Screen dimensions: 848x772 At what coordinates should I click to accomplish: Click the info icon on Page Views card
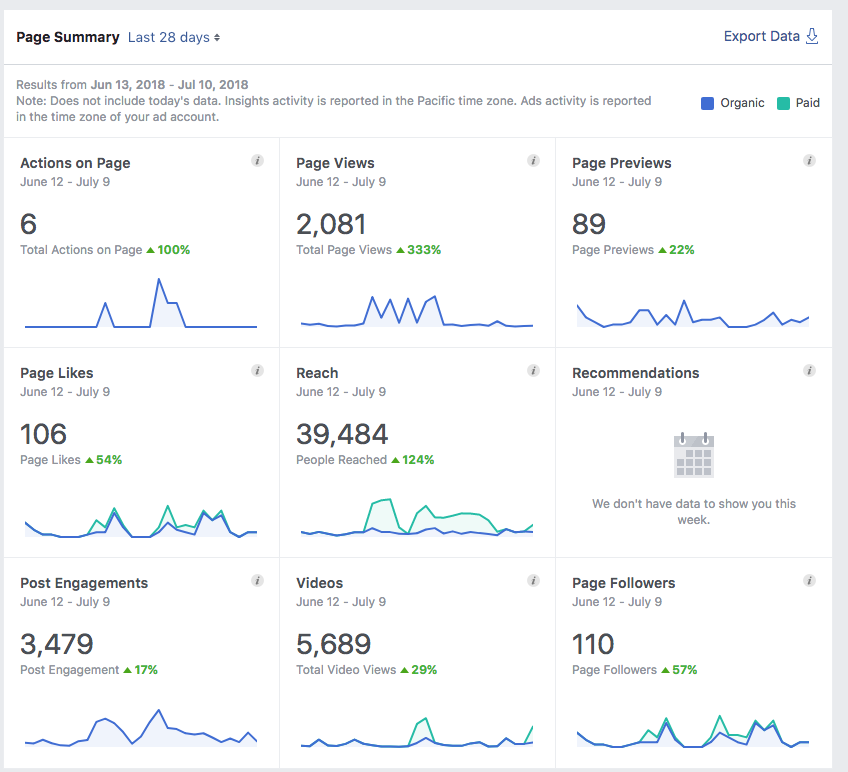(x=533, y=161)
